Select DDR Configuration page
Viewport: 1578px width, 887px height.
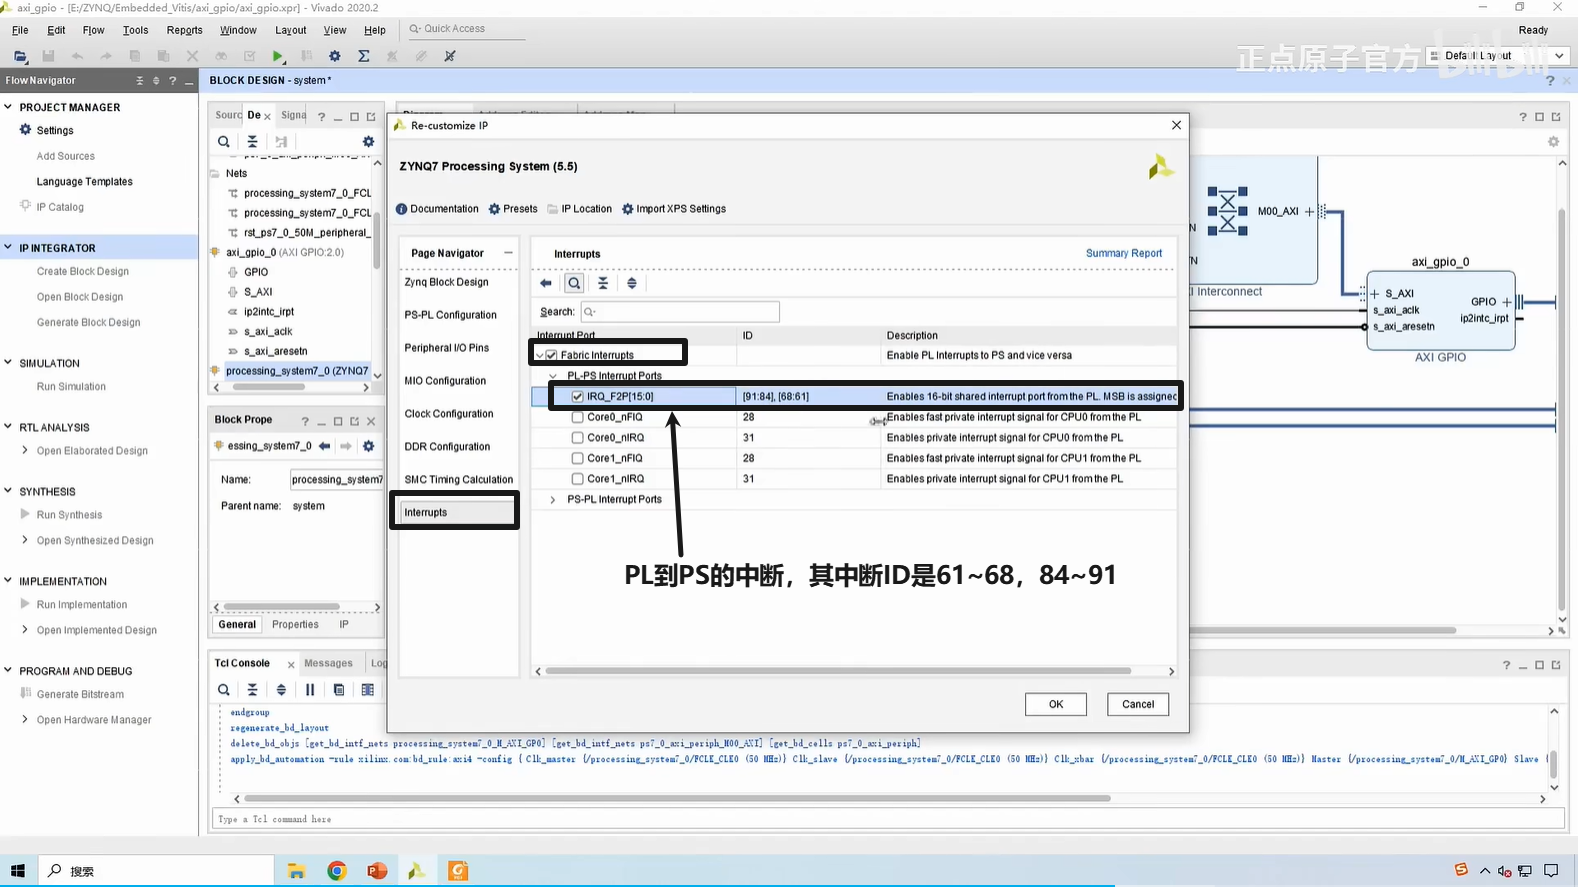point(447,447)
